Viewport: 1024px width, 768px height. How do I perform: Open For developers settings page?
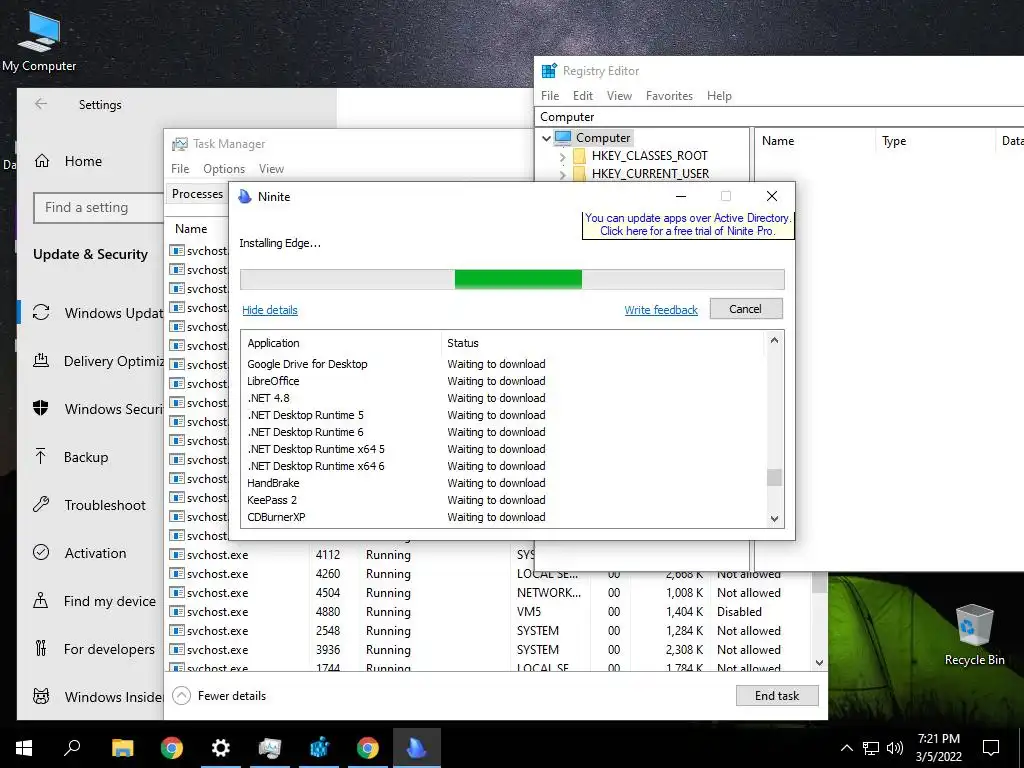95,649
